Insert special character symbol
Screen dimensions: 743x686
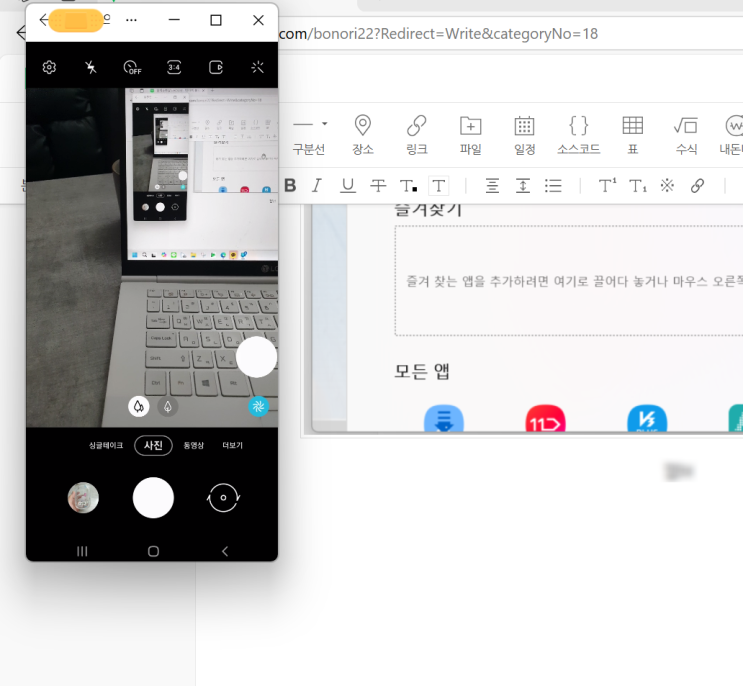tap(667, 185)
